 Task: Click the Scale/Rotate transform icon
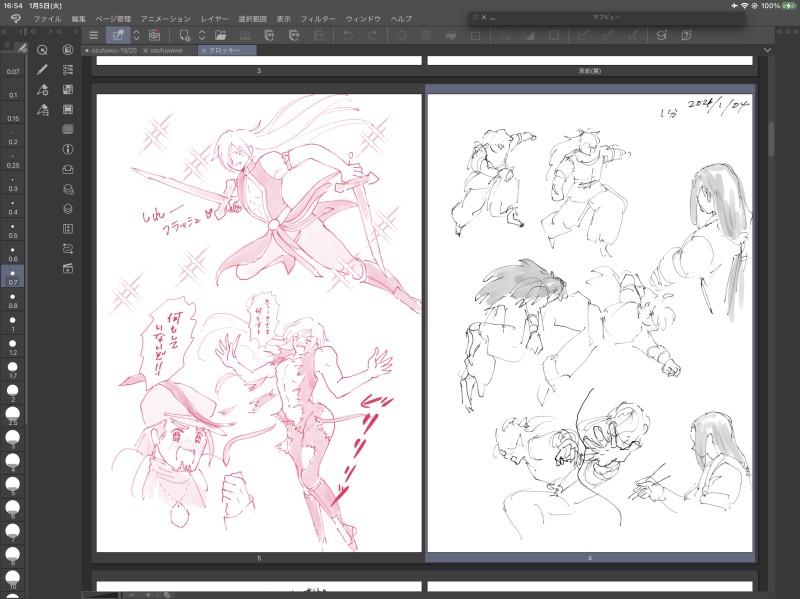476,35
